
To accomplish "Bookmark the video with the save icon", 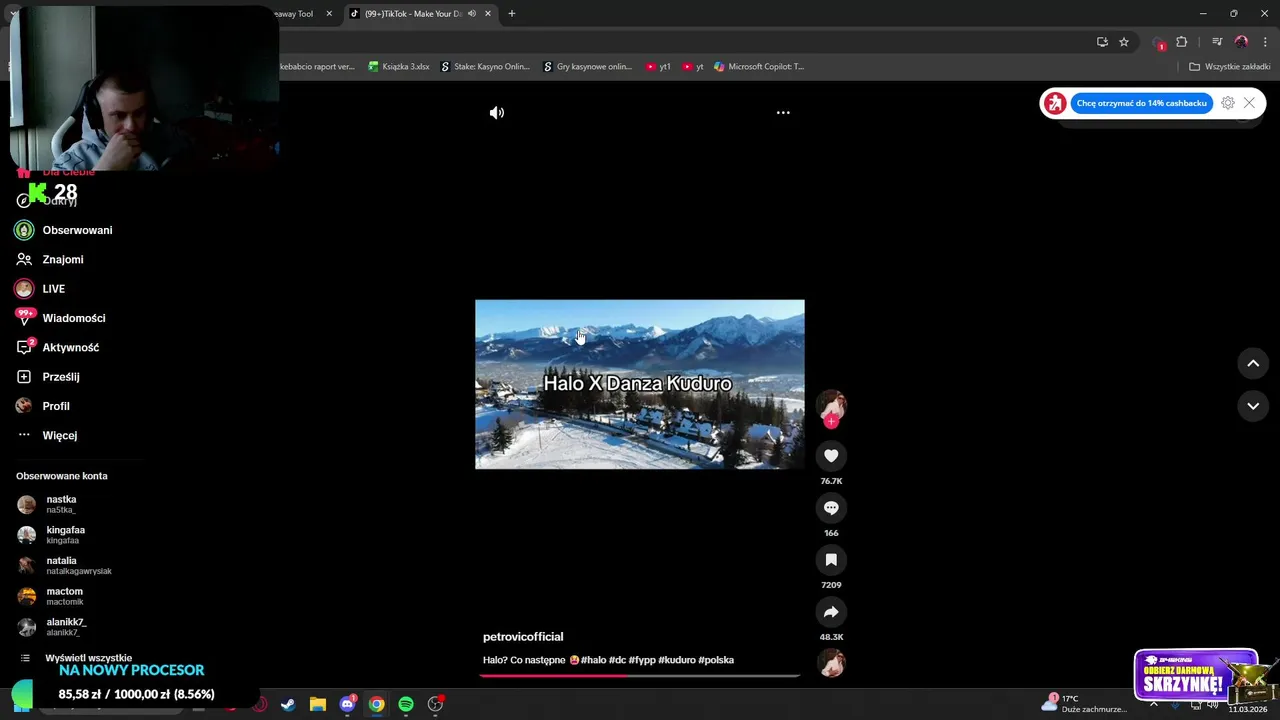I will 831,560.
